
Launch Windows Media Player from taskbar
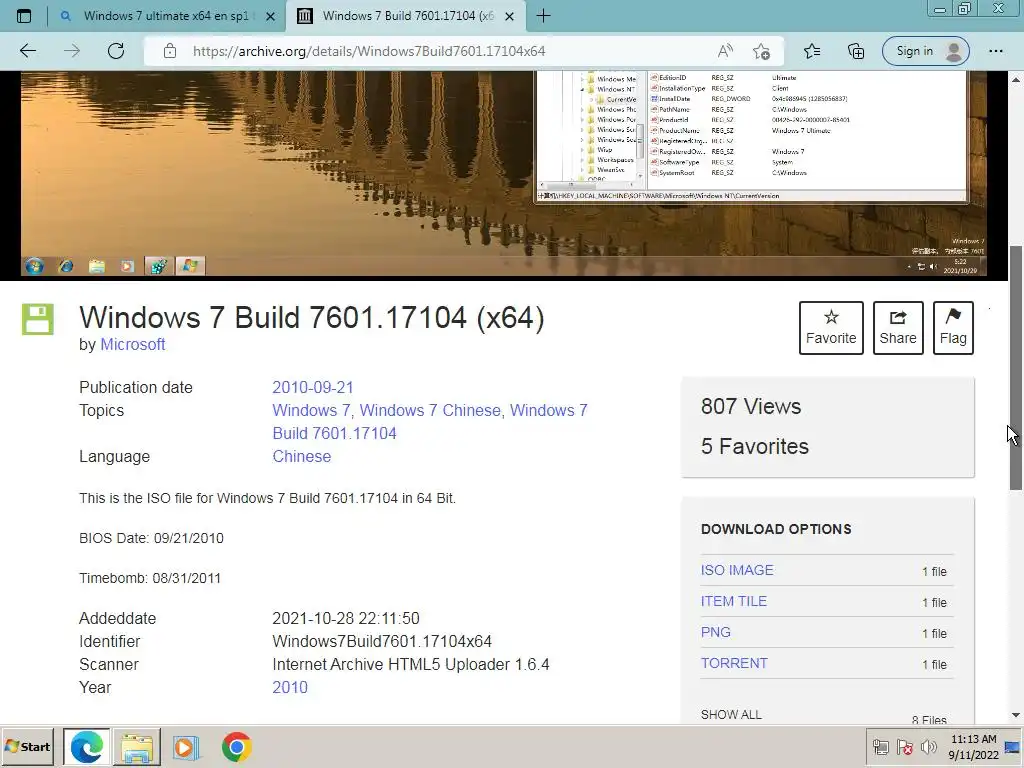186,747
